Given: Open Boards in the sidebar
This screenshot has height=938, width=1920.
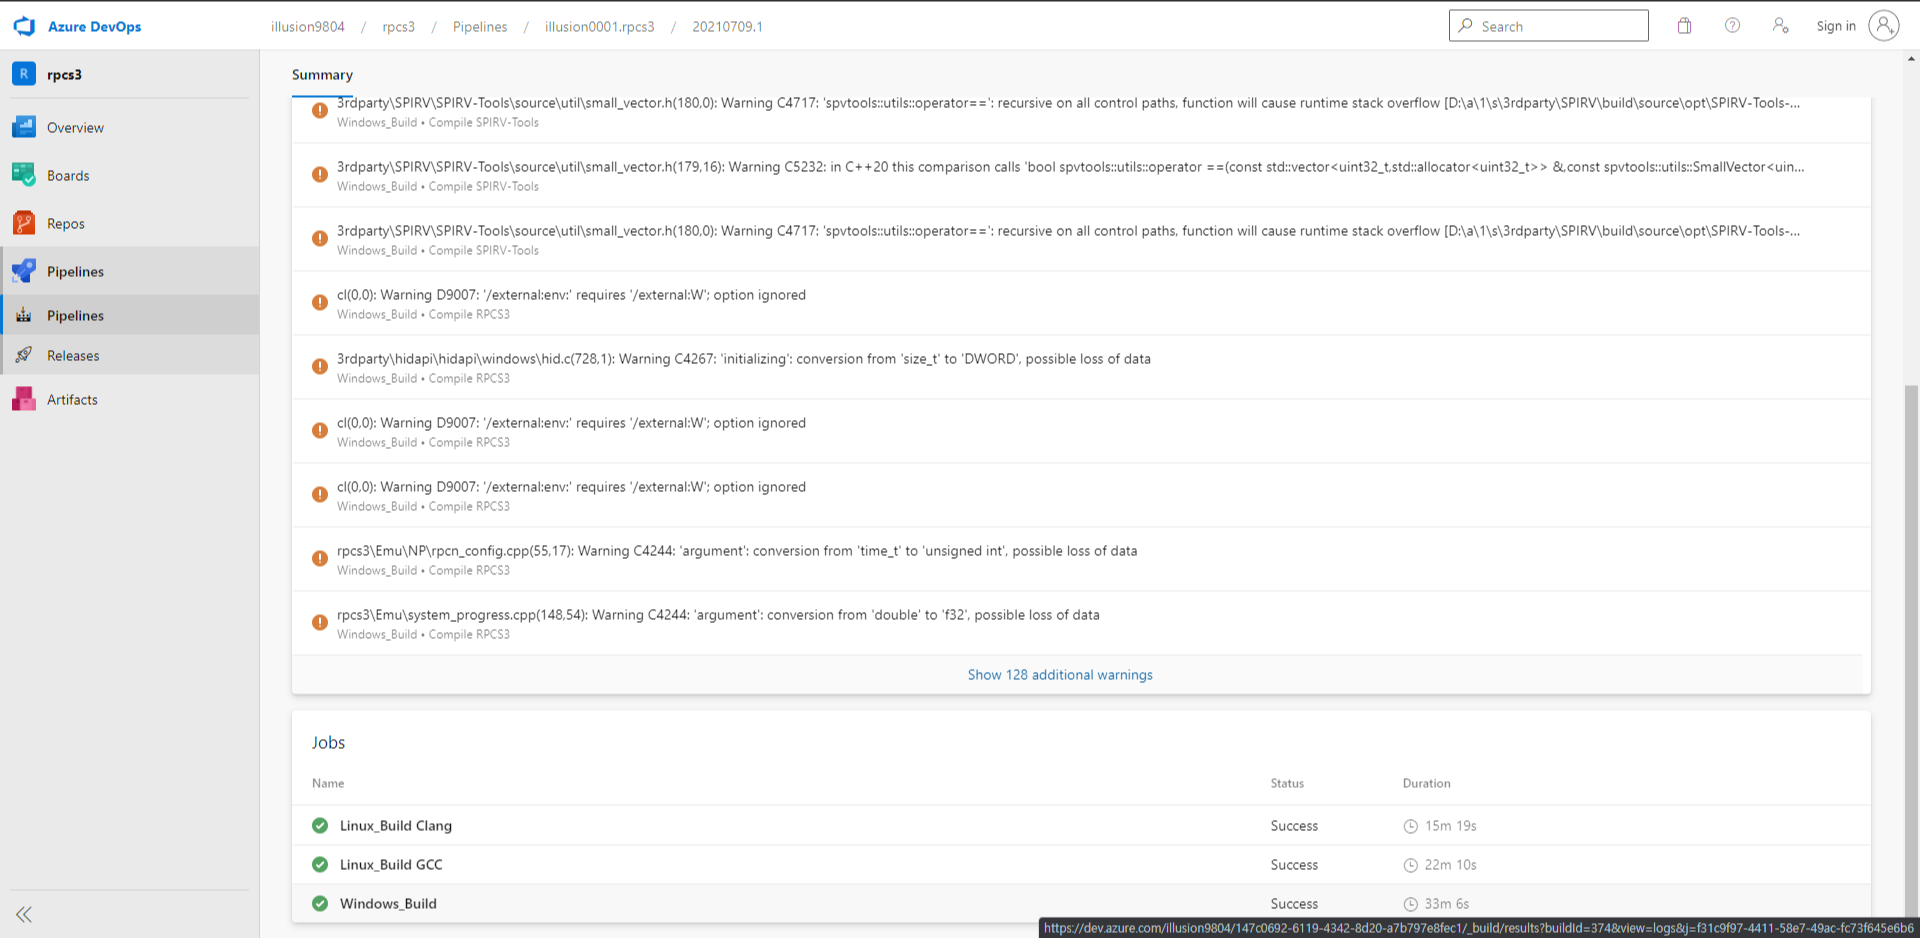Looking at the screenshot, I should pos(68,175).
